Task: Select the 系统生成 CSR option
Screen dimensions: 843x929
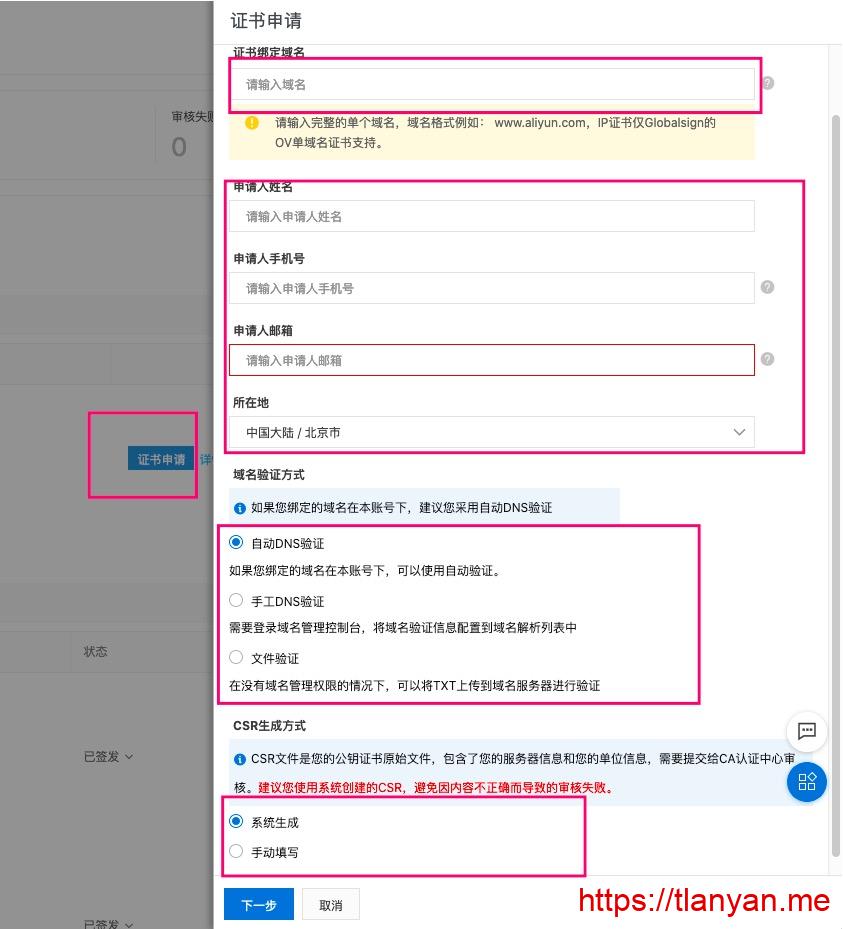Action: [235, 821]
